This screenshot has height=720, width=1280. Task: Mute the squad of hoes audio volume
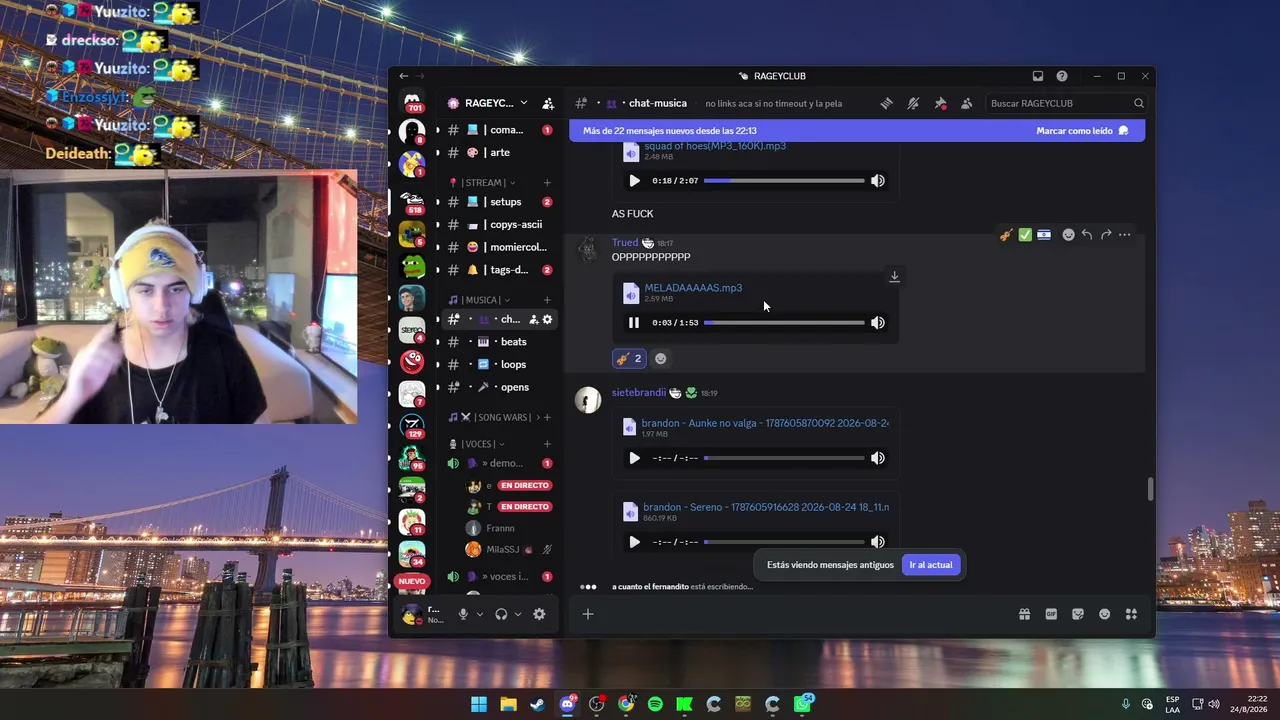coord(877,181)
